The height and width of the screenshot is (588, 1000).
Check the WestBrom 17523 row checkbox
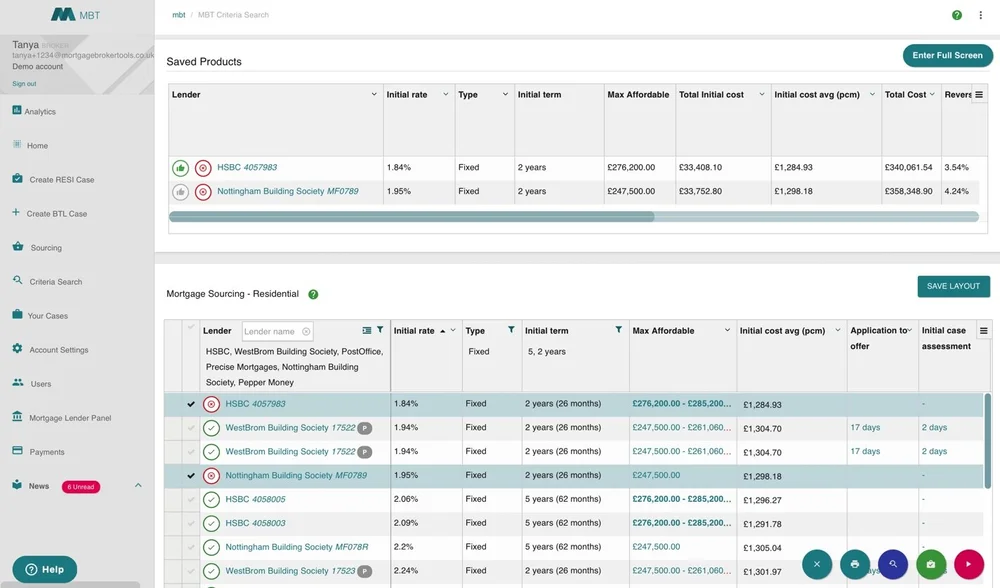tap(191, 571)
